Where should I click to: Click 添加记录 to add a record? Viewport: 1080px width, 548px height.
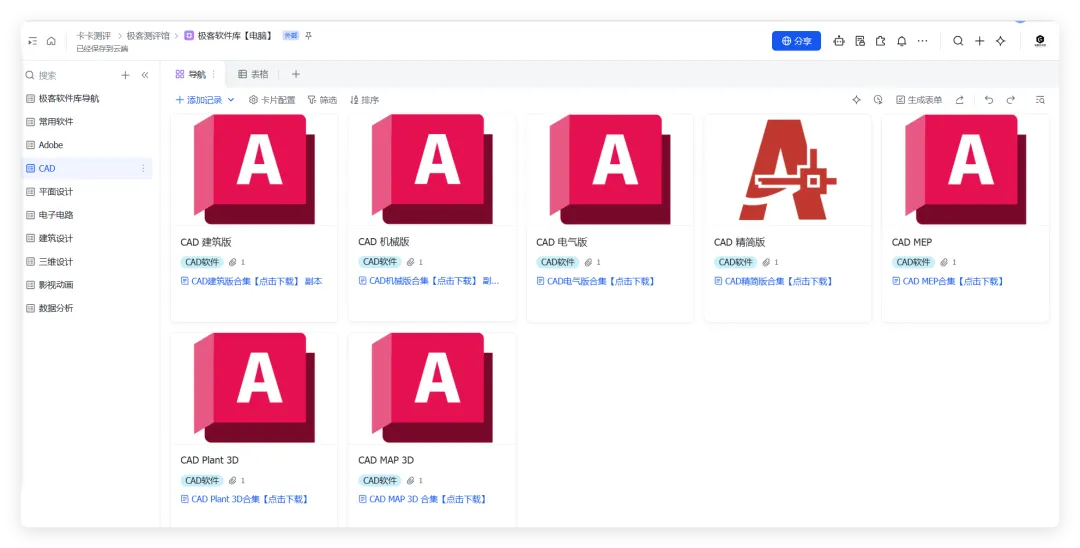pyautogui.click(x=198, y=100)
